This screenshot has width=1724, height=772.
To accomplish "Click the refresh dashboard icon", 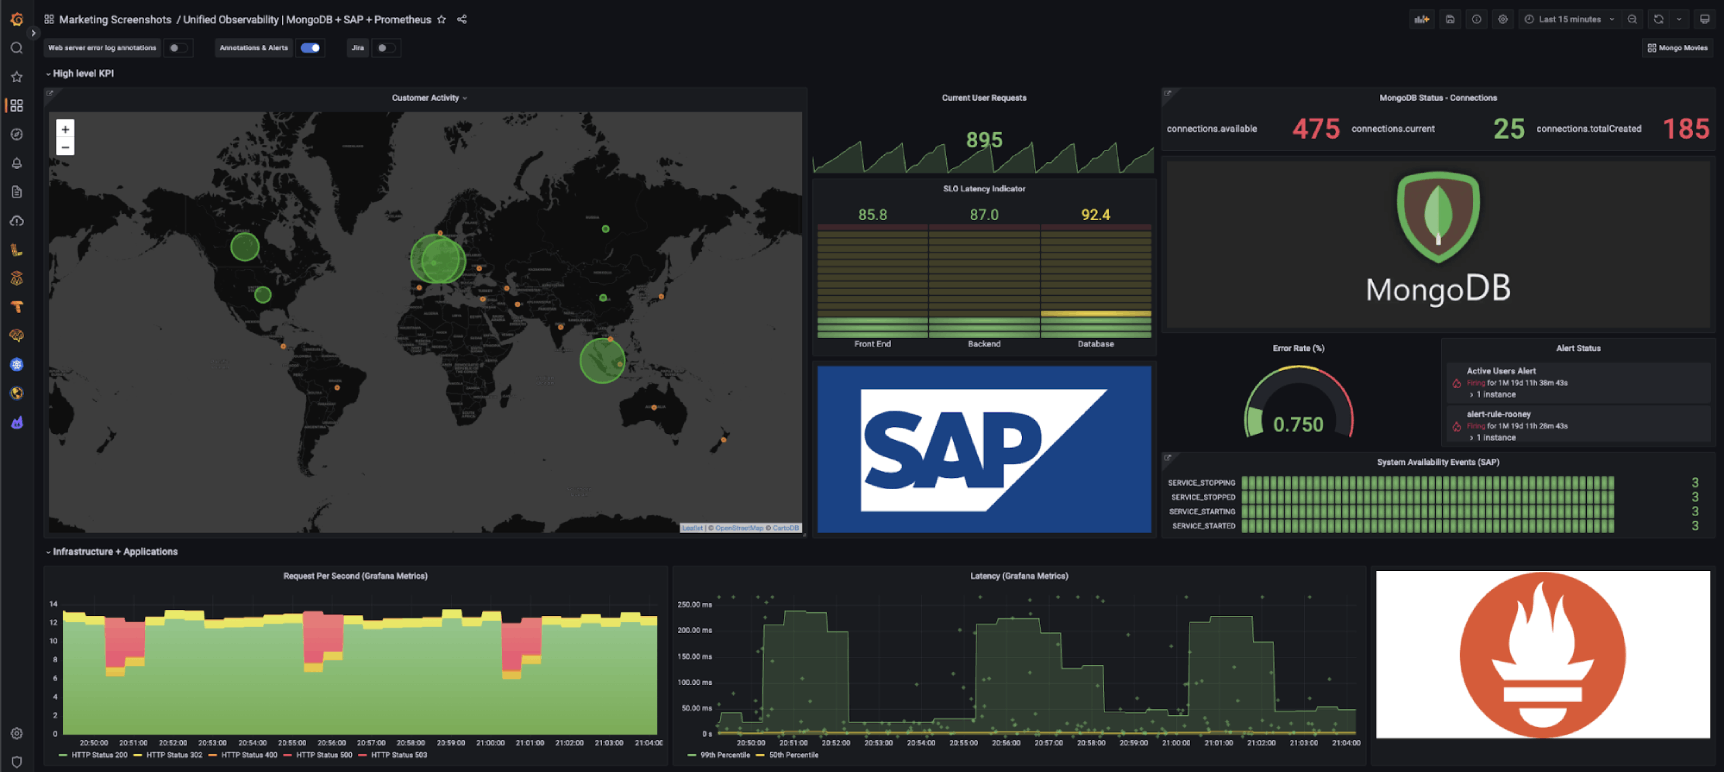I will (1658, 19).
